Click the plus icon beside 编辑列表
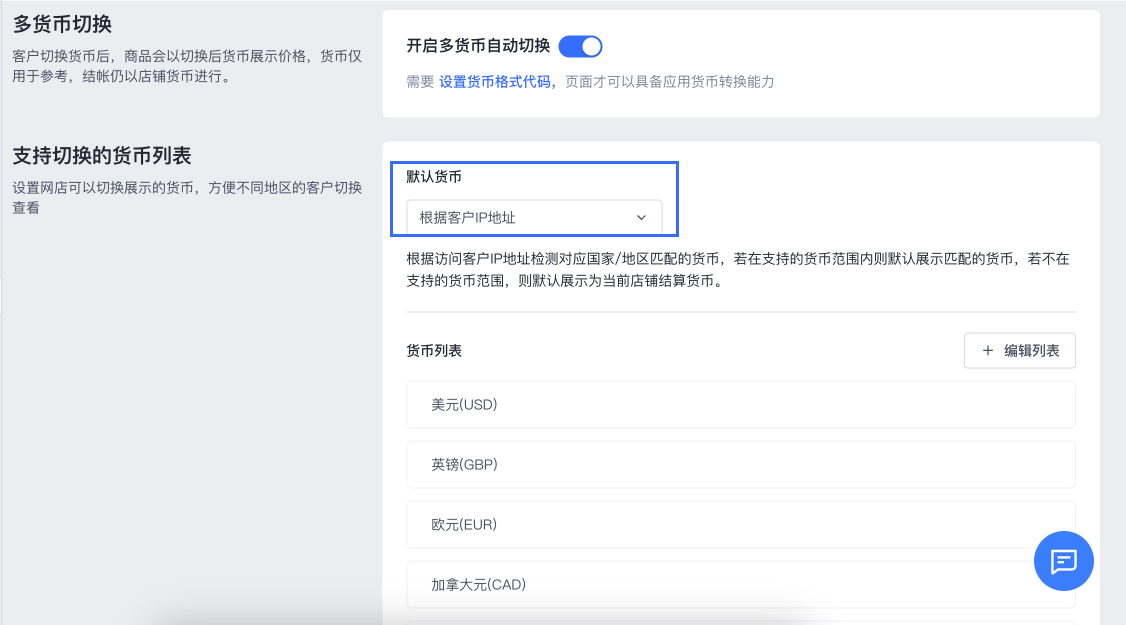 pos(988,351)
